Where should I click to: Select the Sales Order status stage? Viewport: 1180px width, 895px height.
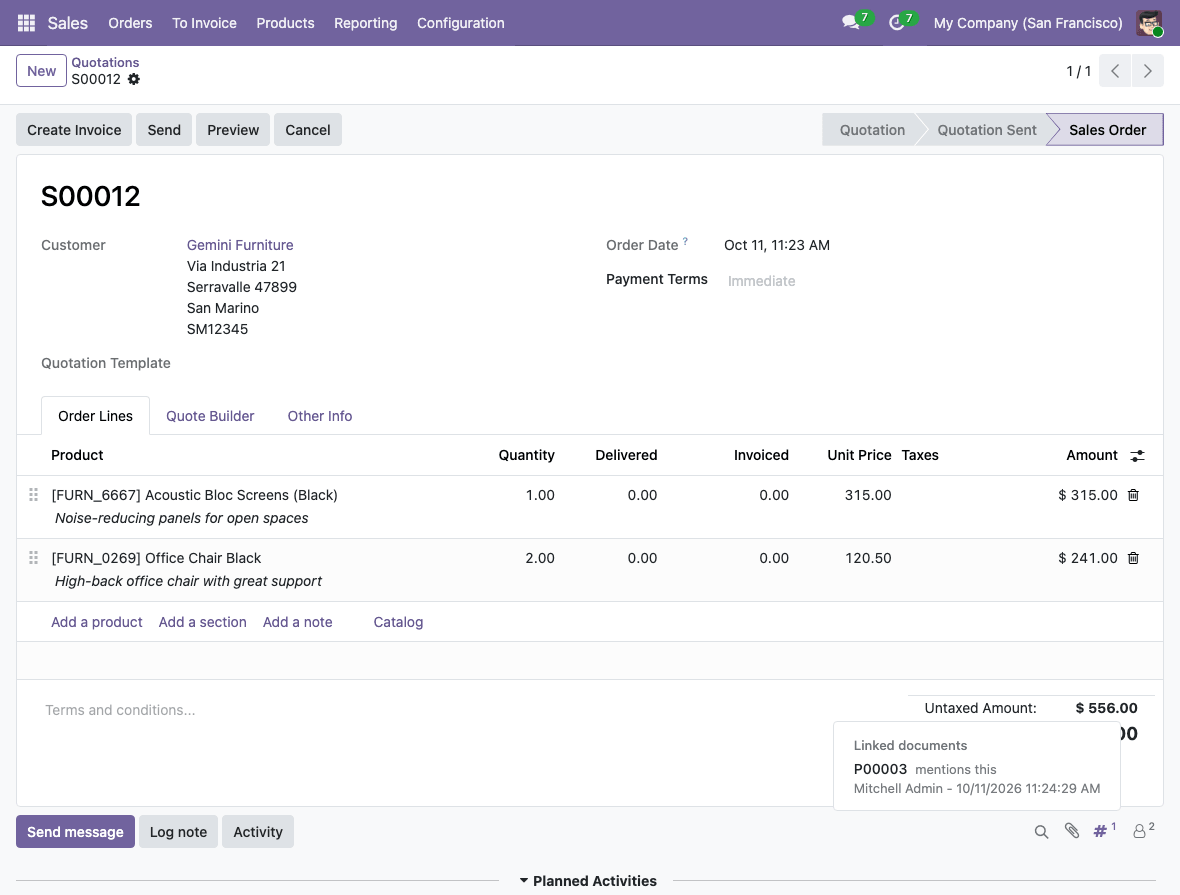tap(1107, 129)
